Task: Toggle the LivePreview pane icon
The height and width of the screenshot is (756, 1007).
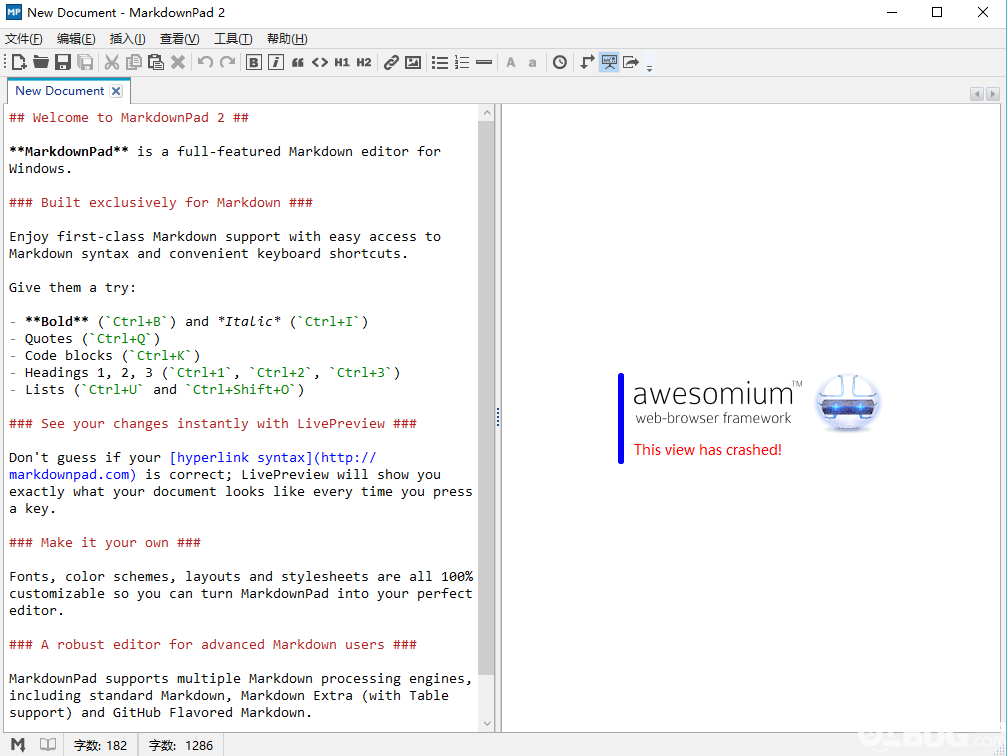Action: (609, 62)
